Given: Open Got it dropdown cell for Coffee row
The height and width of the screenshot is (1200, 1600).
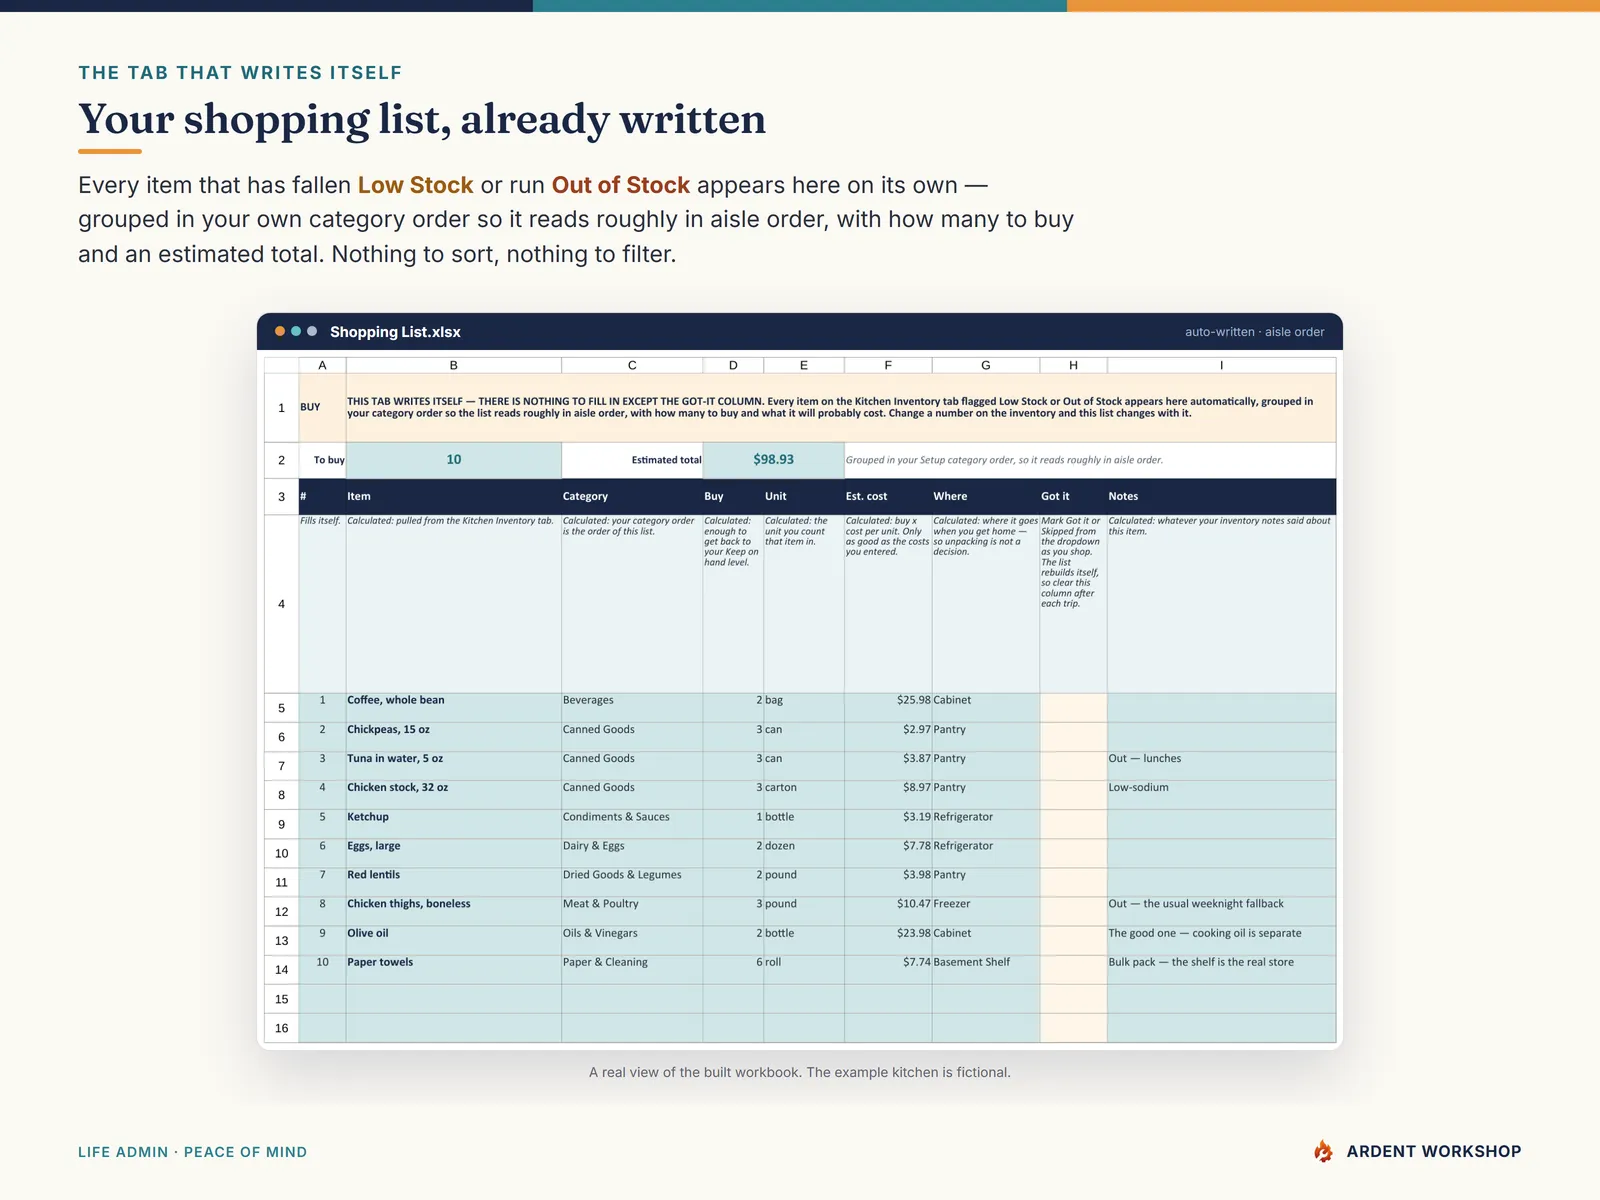Looking at the screenshot, I should pos(1073,708).
